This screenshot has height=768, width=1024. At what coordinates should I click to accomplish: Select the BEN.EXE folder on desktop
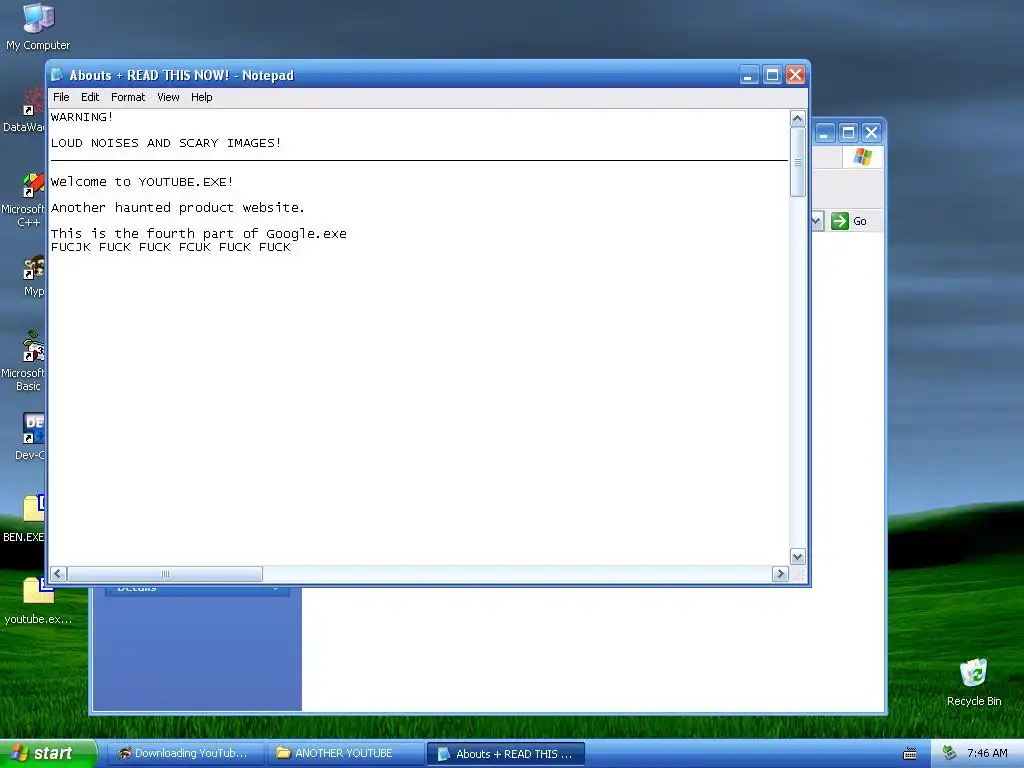(25, 519)
